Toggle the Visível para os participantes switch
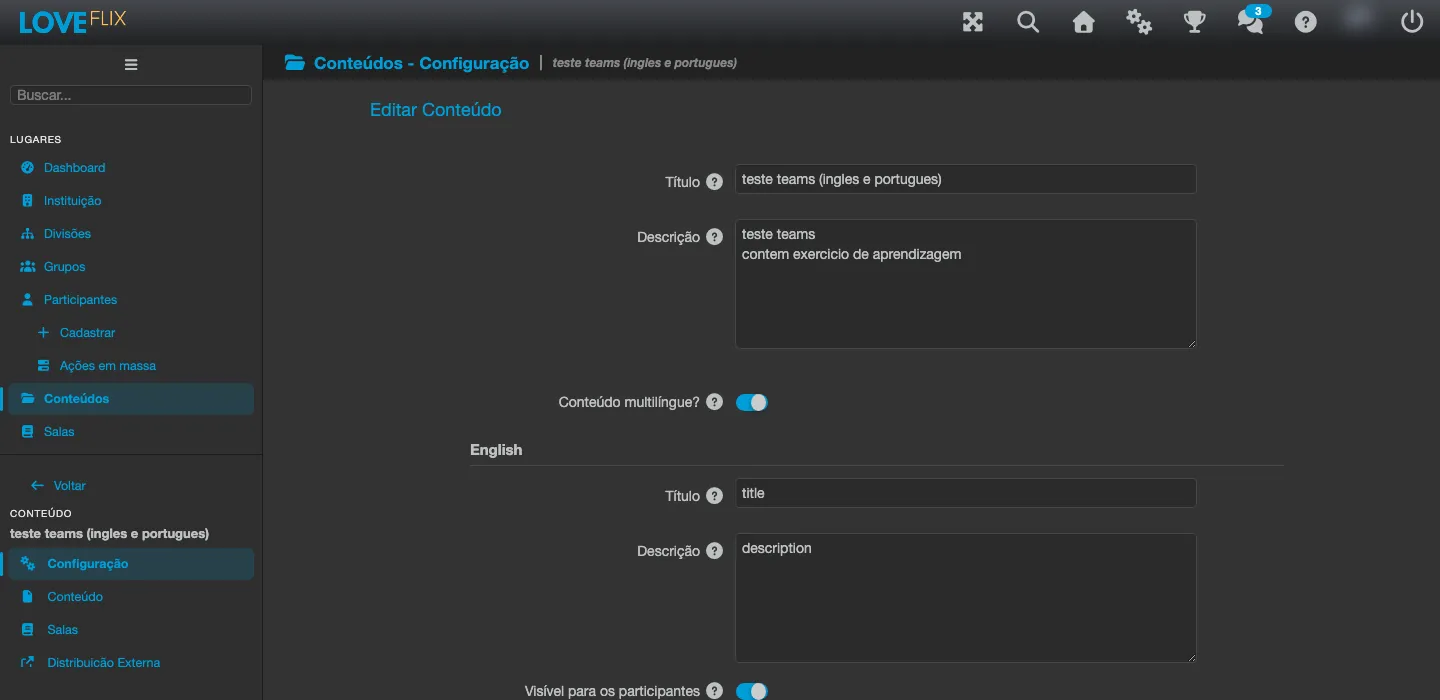 coord(752,691)
